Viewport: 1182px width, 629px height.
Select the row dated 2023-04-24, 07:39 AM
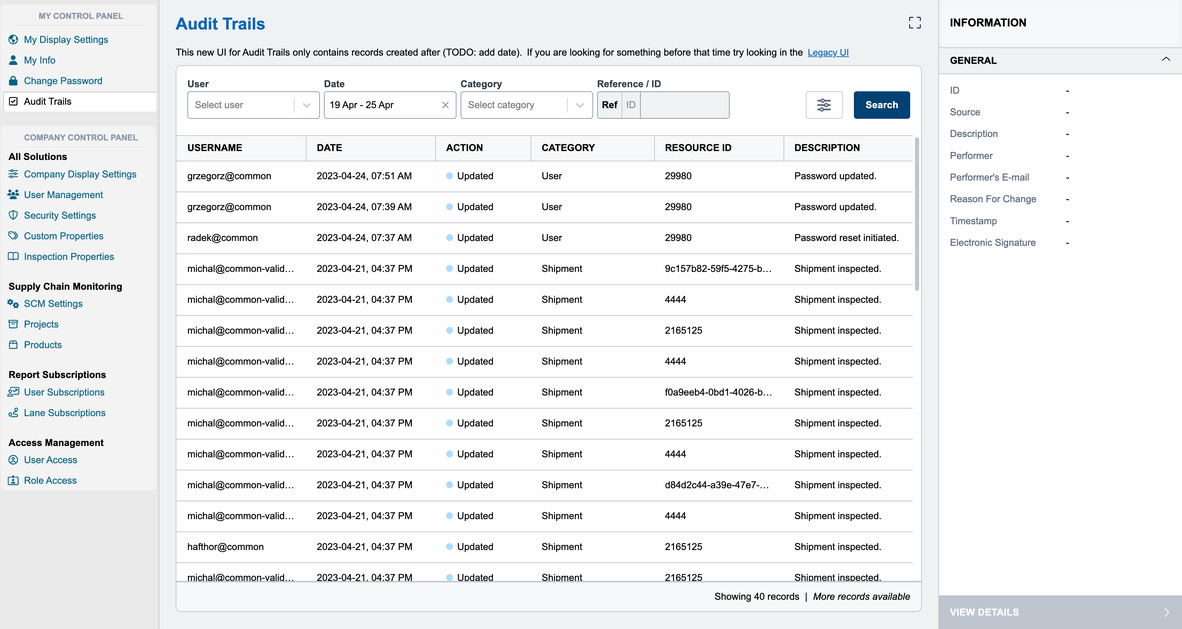point(544,207)
